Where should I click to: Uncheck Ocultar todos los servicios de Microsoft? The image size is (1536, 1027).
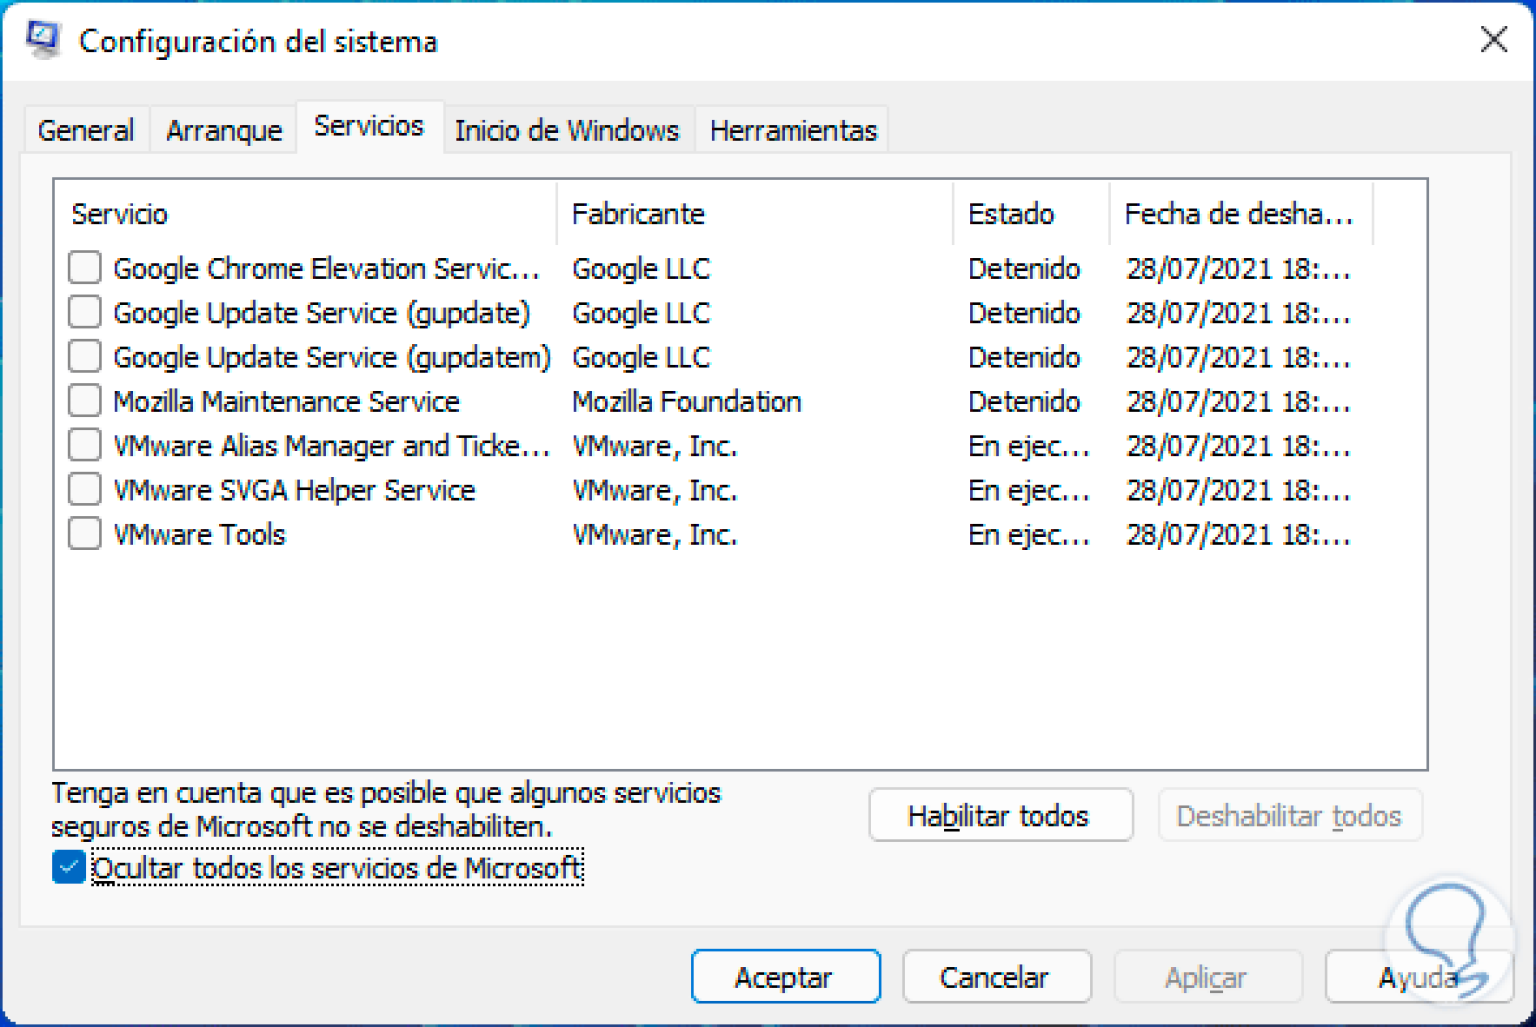(x=67, y=867)
